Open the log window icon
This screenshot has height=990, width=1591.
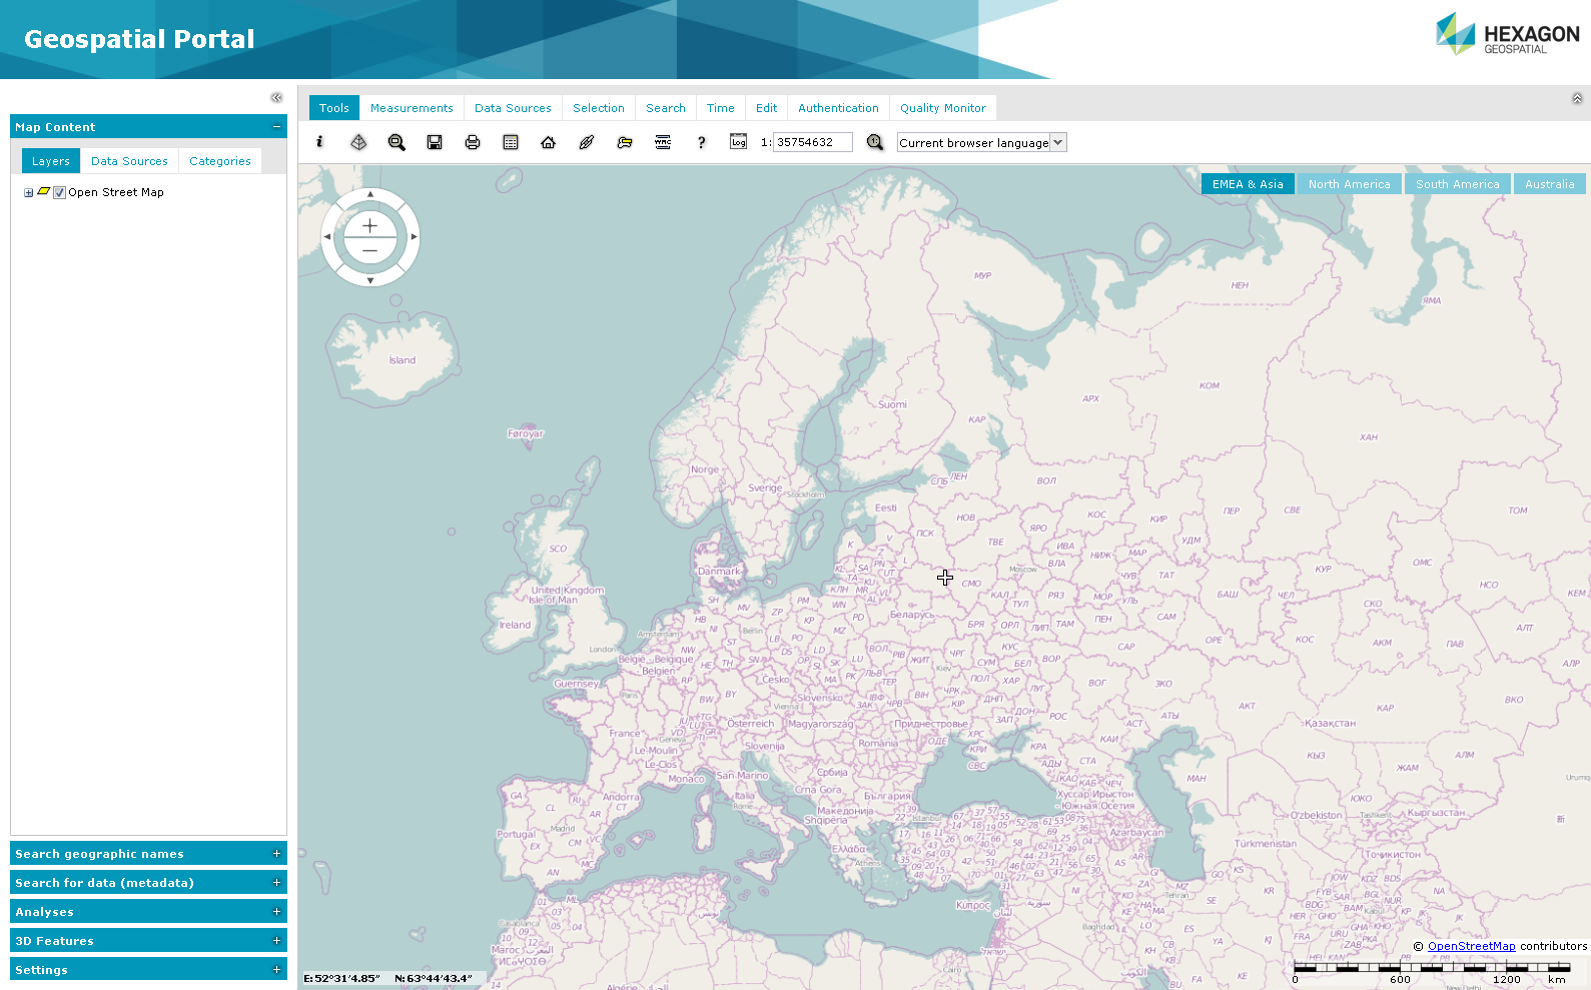pos(738,142)
